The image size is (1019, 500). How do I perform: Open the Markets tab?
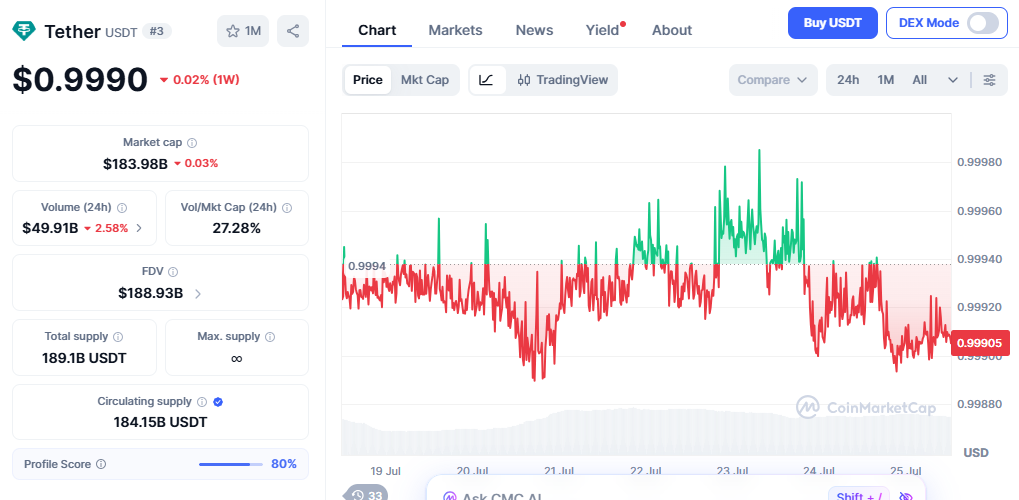click(456, 30)
